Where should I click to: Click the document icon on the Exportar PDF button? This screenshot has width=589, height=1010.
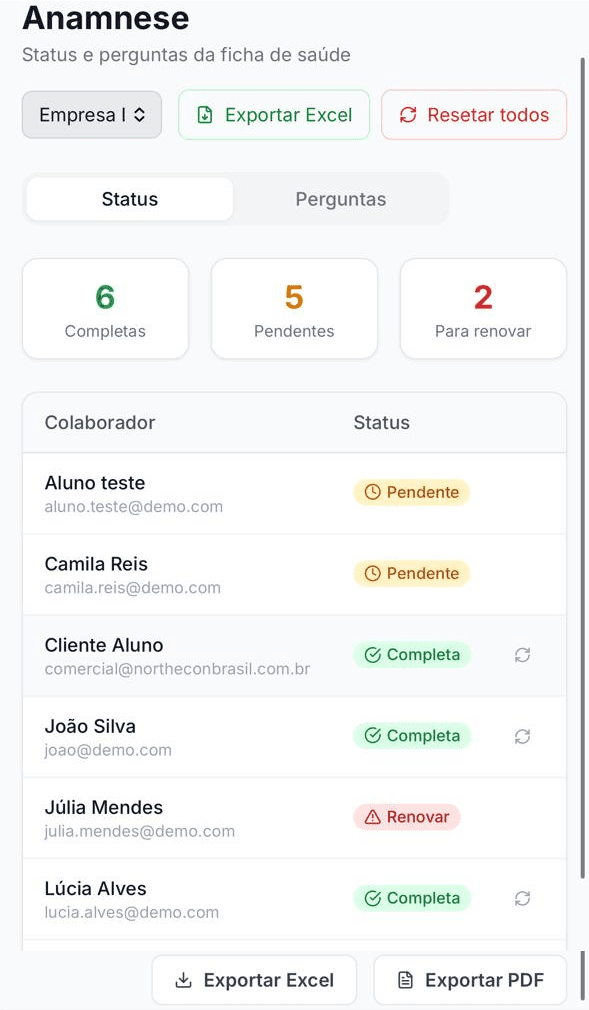click(x=405, y=980)
